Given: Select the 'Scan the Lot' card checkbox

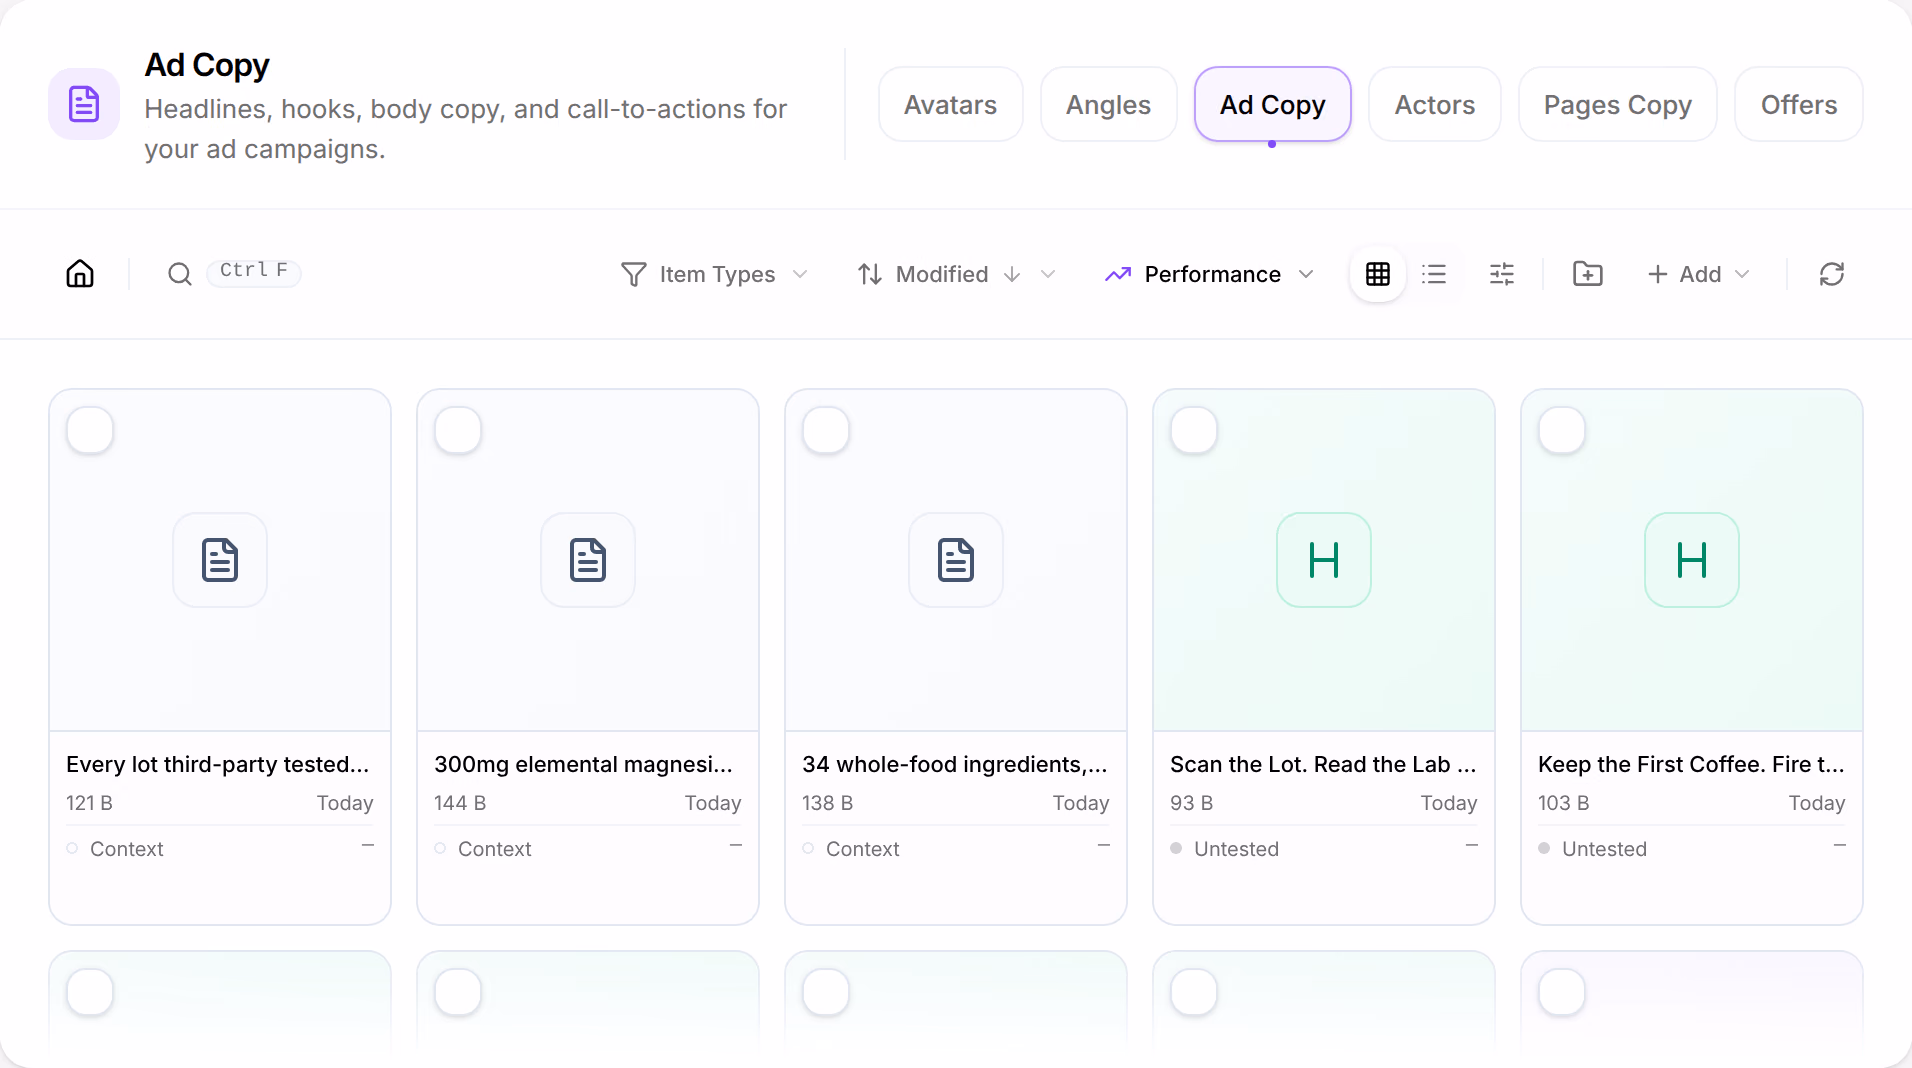Looking at the screenshot, I should 1194,431.
